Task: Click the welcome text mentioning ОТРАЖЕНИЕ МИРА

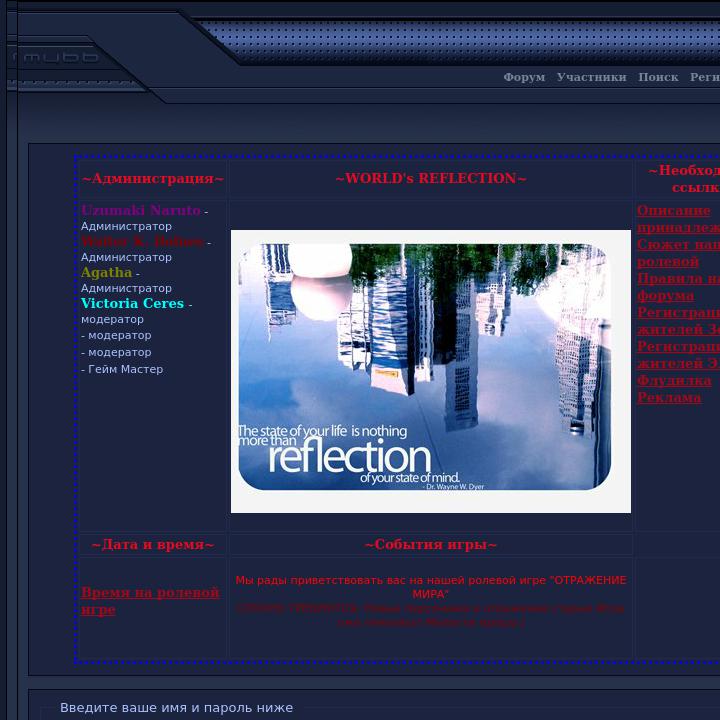Action: 431,587
